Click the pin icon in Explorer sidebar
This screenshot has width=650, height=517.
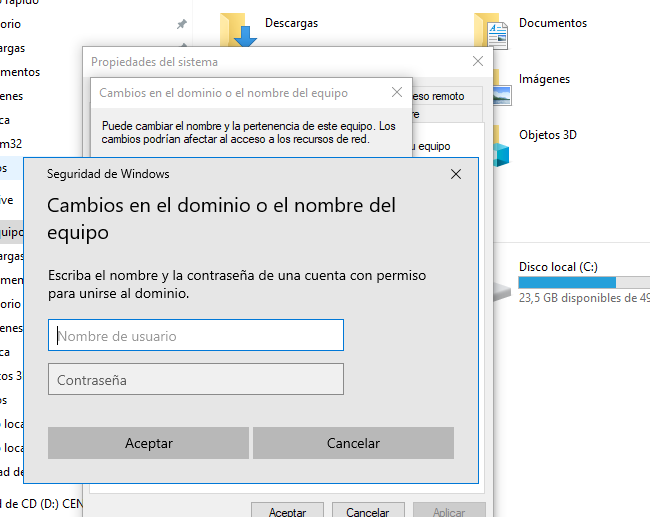click(x=182, y=24)
